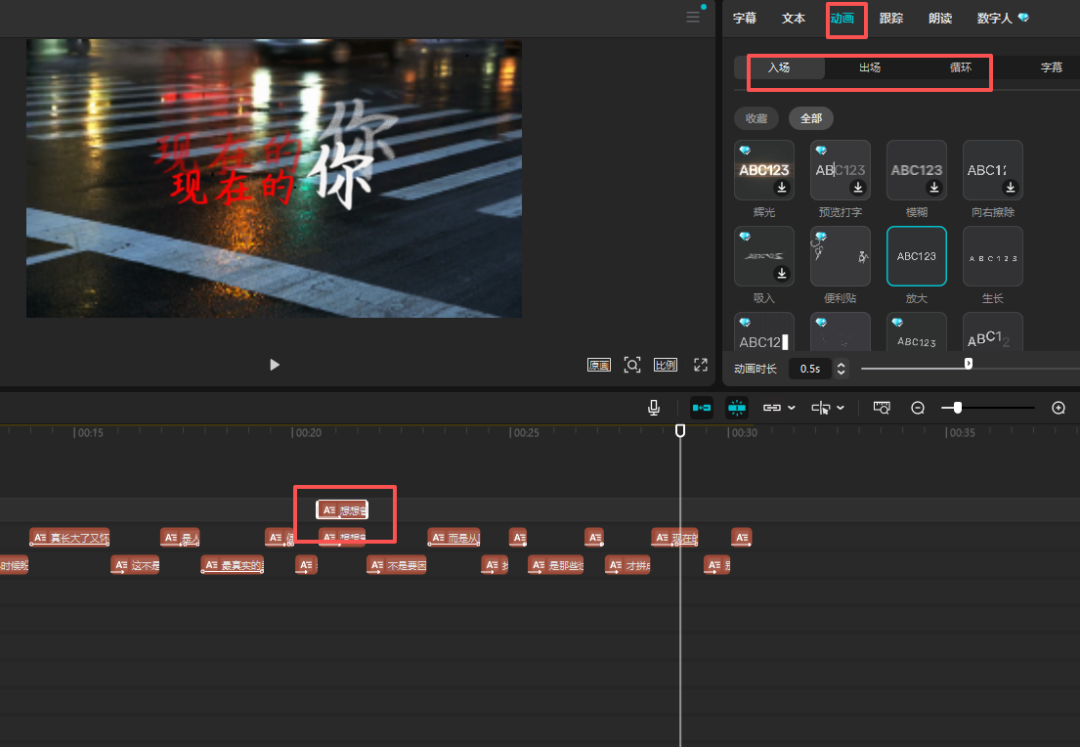1080x747 pixels.
Task: Click the focus frame icon below the preview
Action: pyautogui.click(x=632, y=365)
